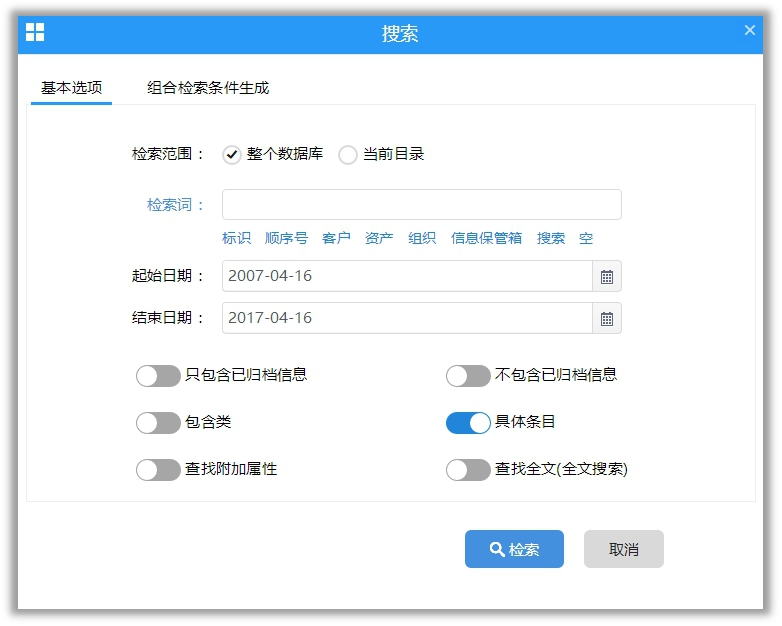
Task: Enable 只包含已归档信息 toggle
Action: click(x=158, y=376)
